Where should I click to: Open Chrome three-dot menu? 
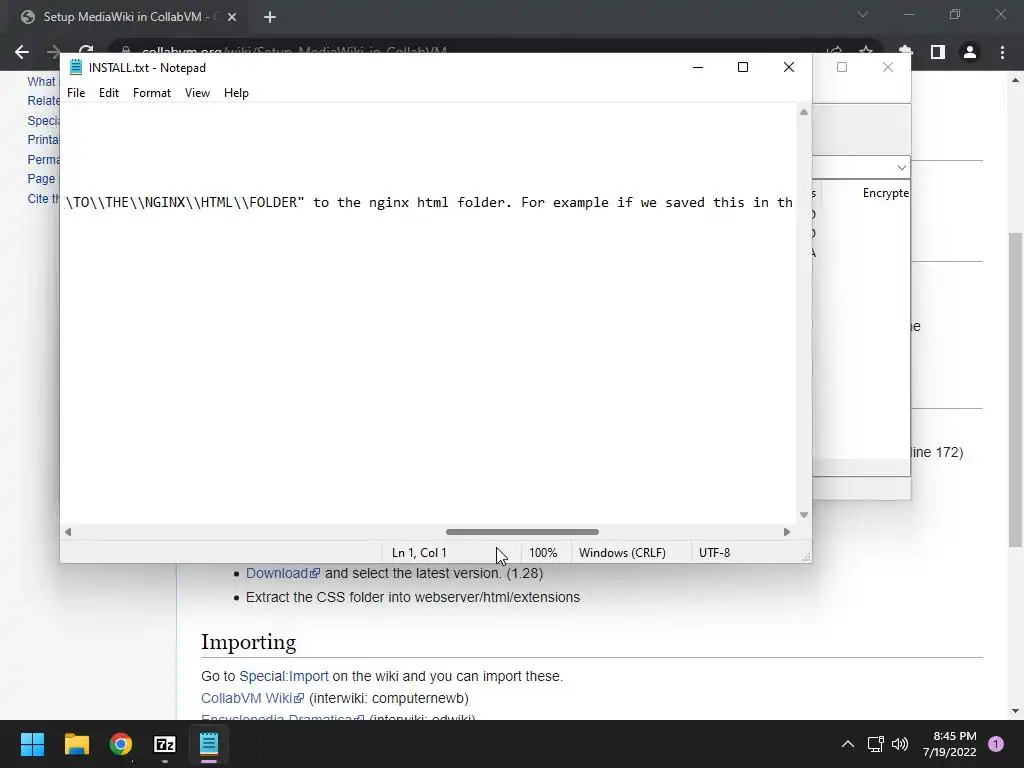pyautogui.click(x=1002, y=52)
